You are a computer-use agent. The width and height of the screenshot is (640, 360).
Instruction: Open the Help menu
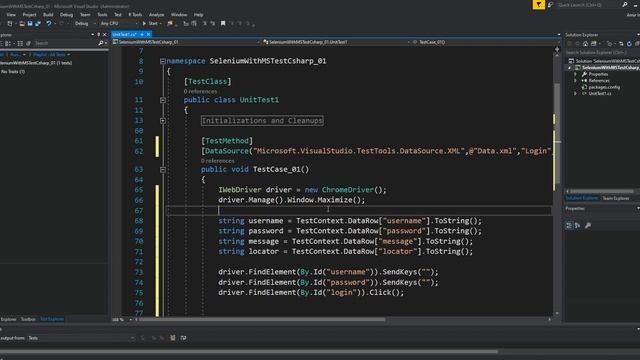tap(198, 15)
